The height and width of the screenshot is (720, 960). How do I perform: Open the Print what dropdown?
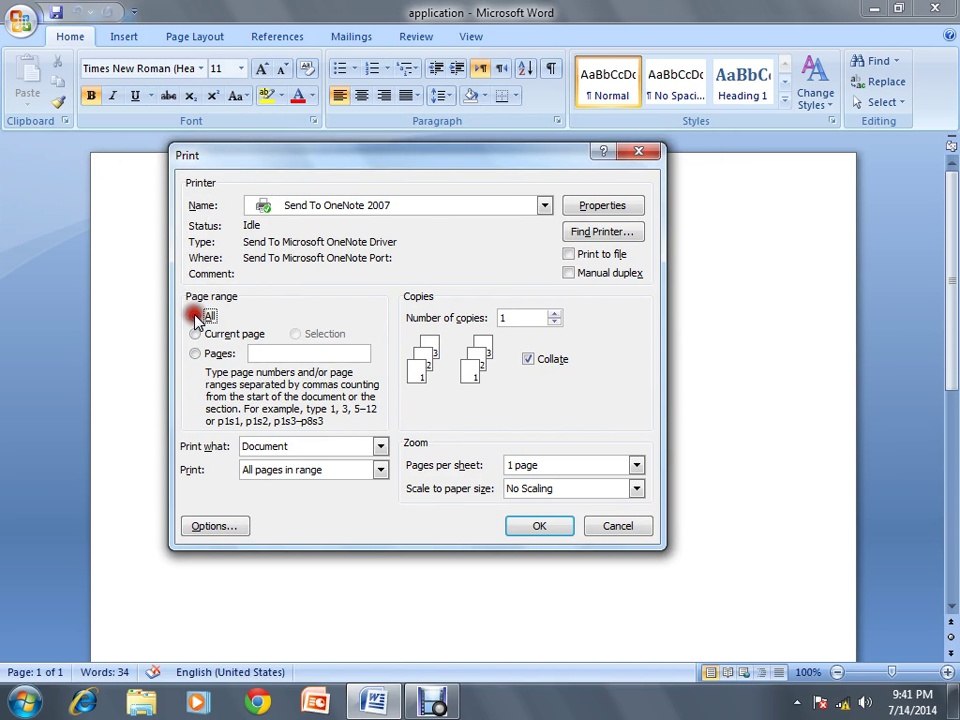[380, 446]
